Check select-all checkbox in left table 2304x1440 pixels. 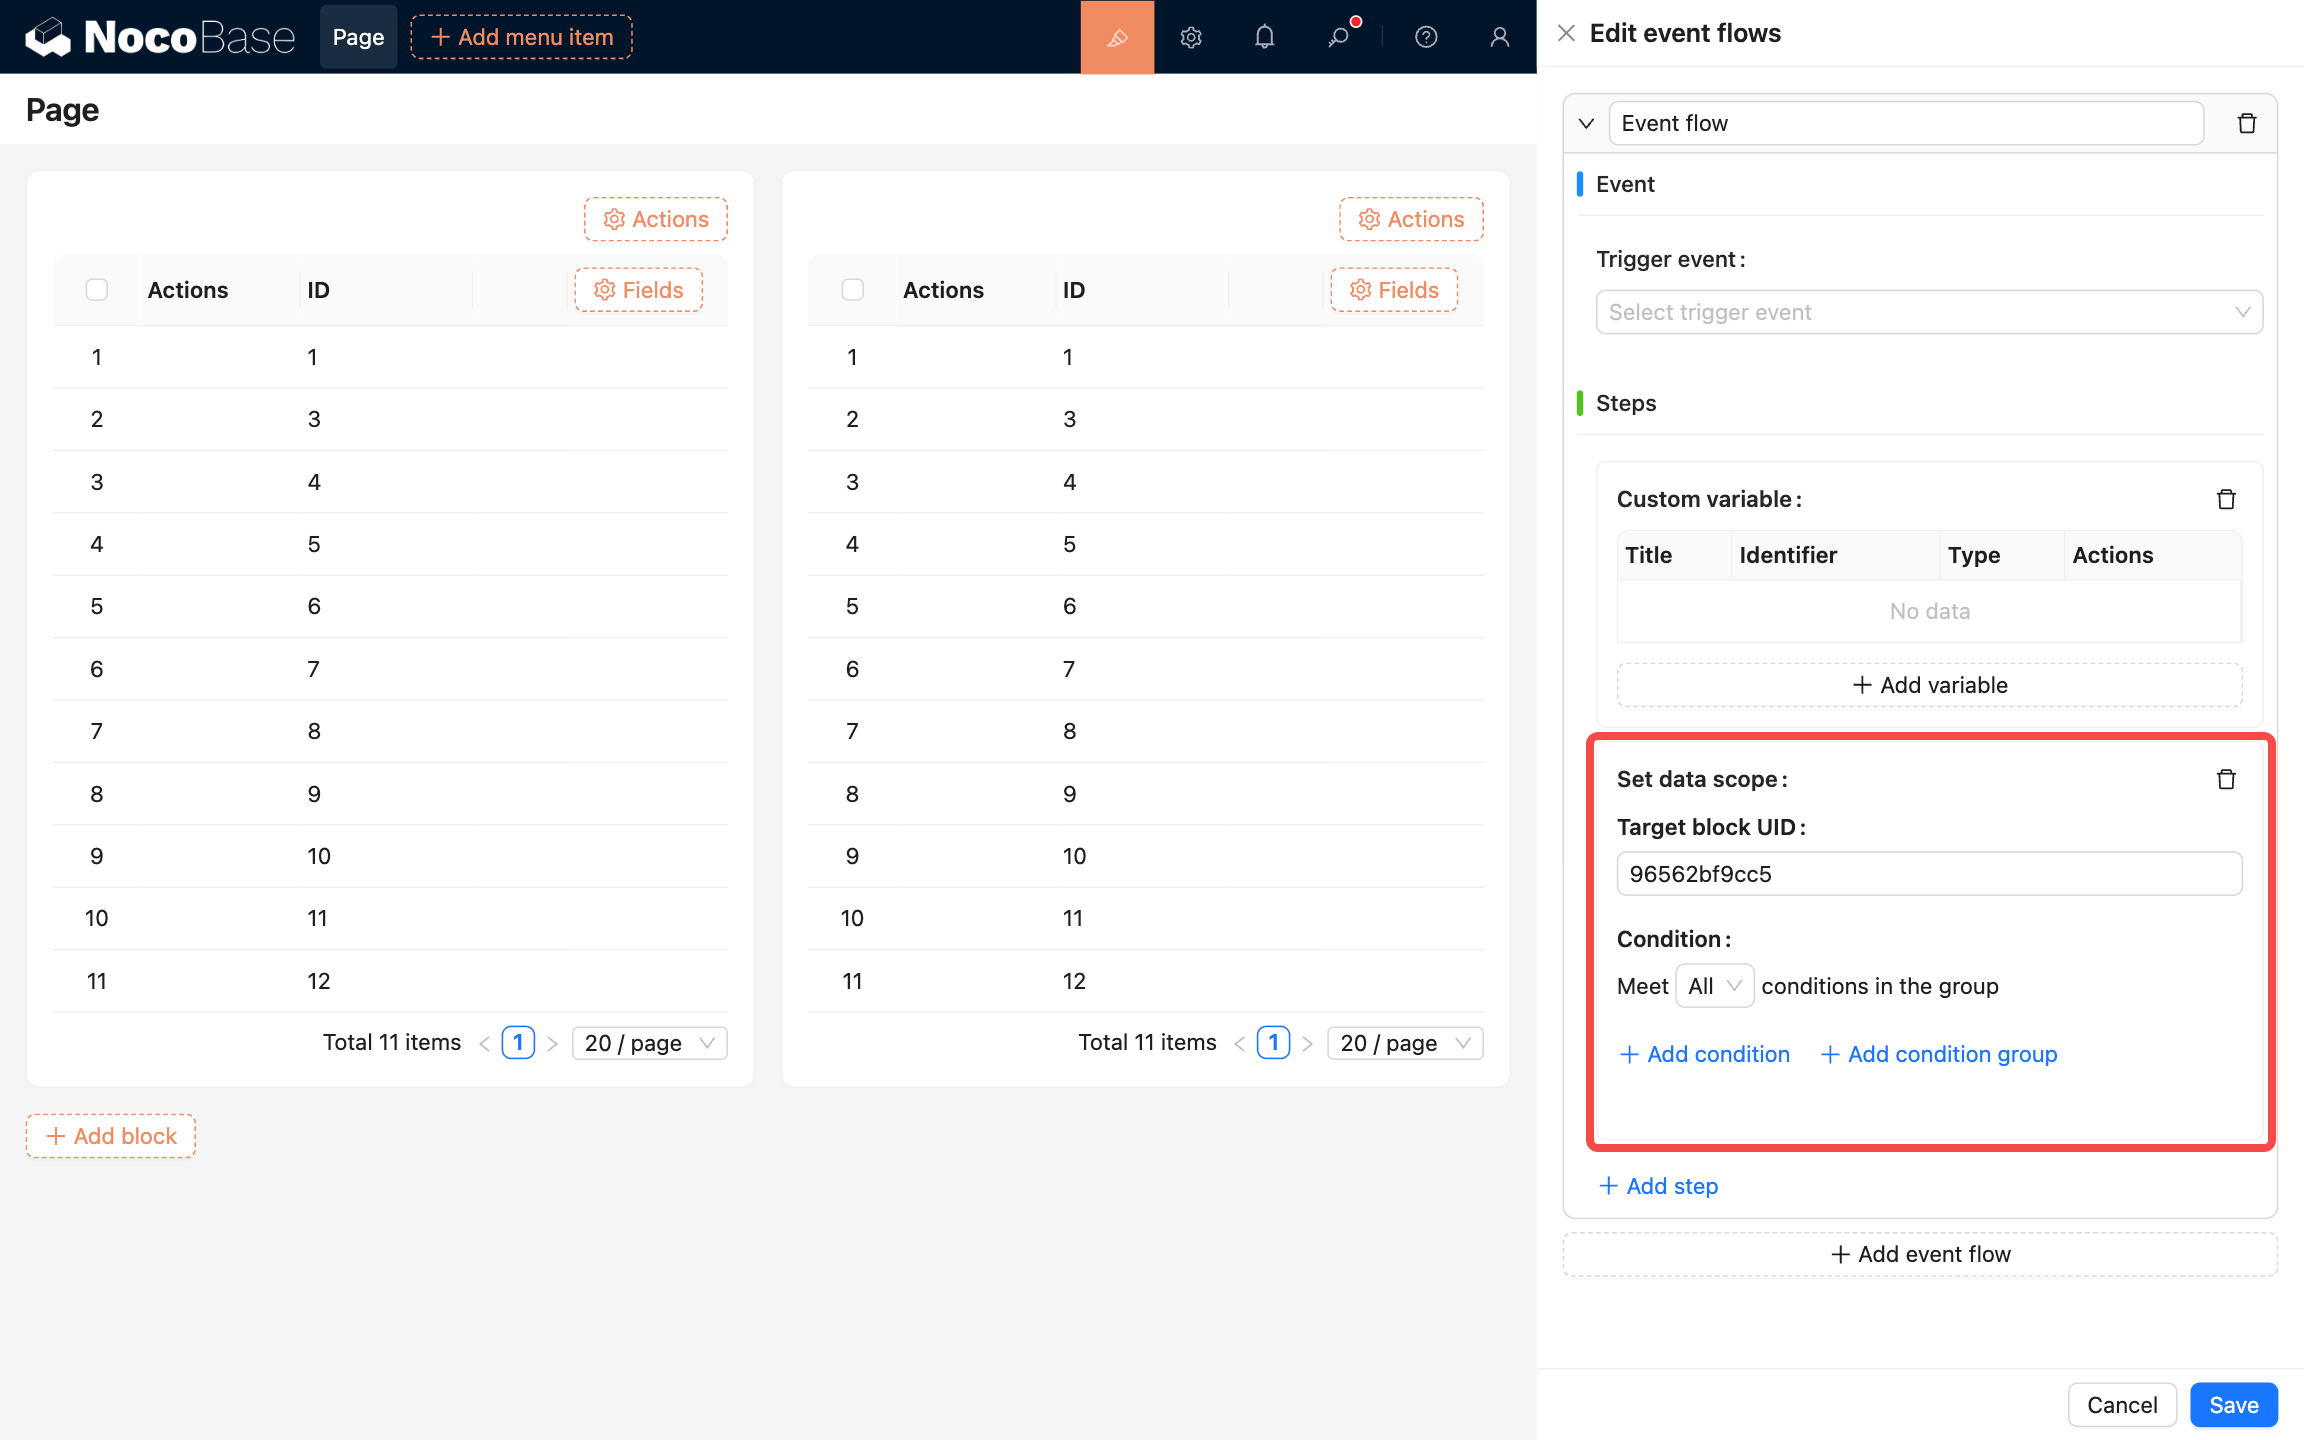97,290
